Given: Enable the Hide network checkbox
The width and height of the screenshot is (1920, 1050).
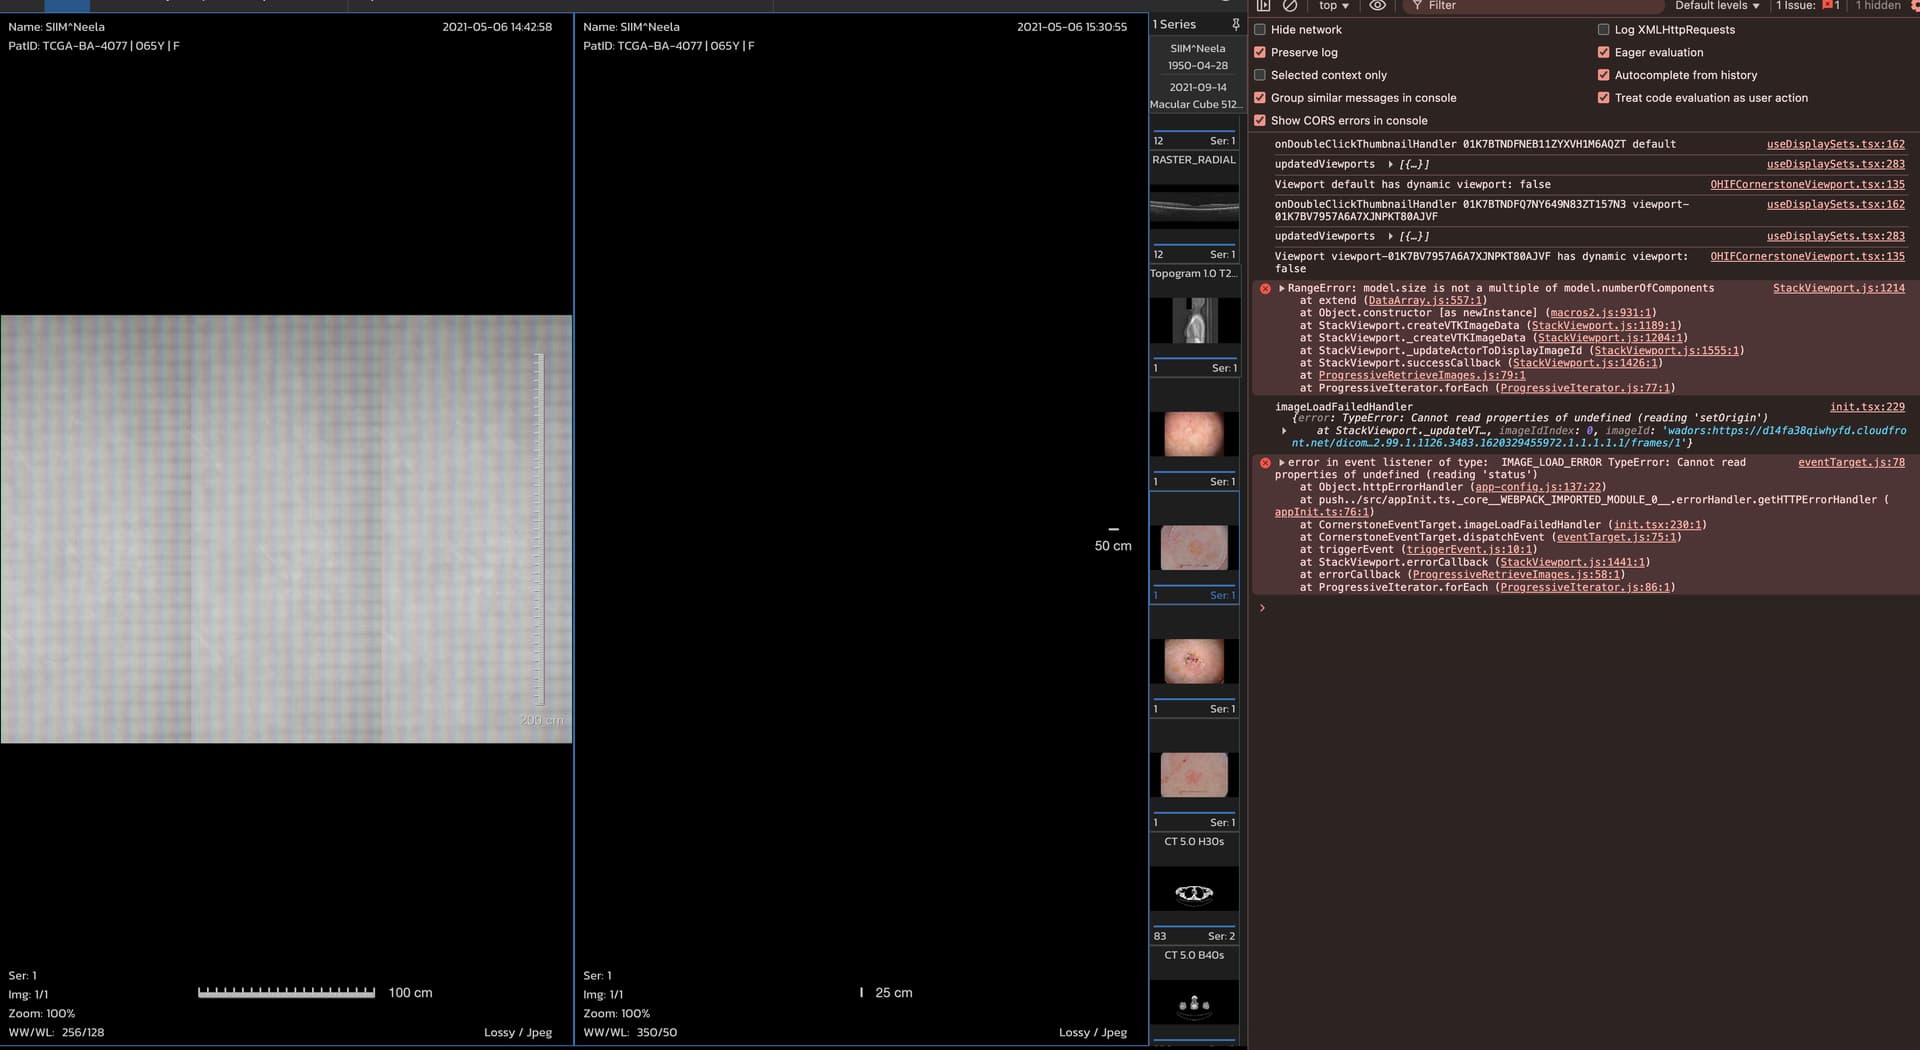Looking at the screenshot, I should 1260,30.
